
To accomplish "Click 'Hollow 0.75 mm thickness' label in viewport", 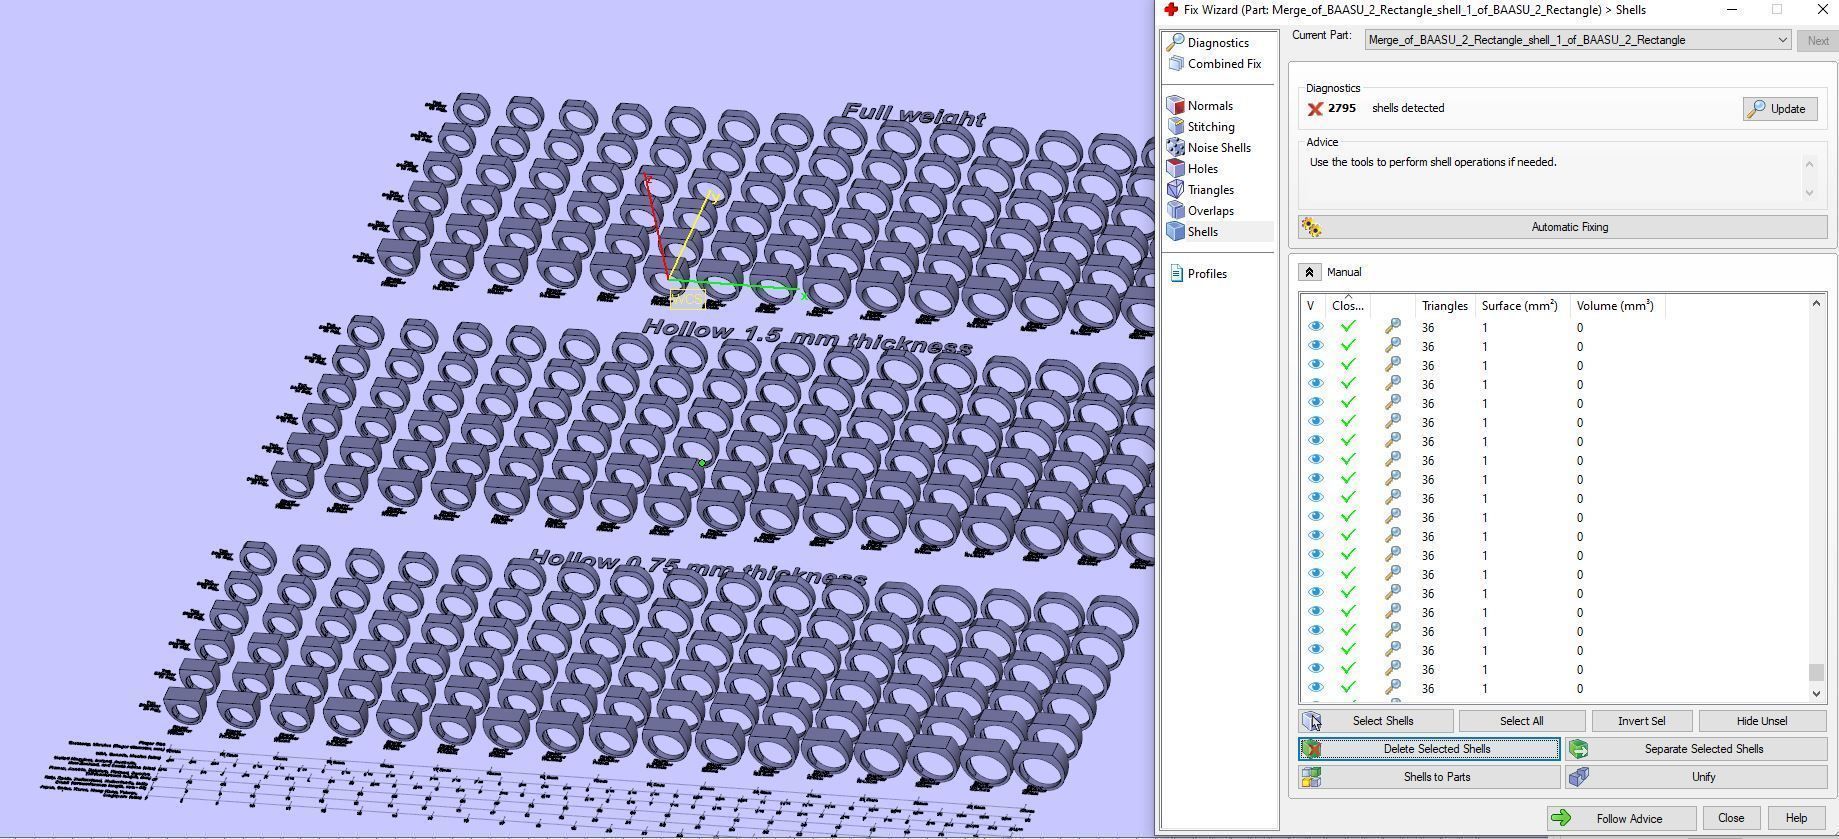I will [697, 567].
